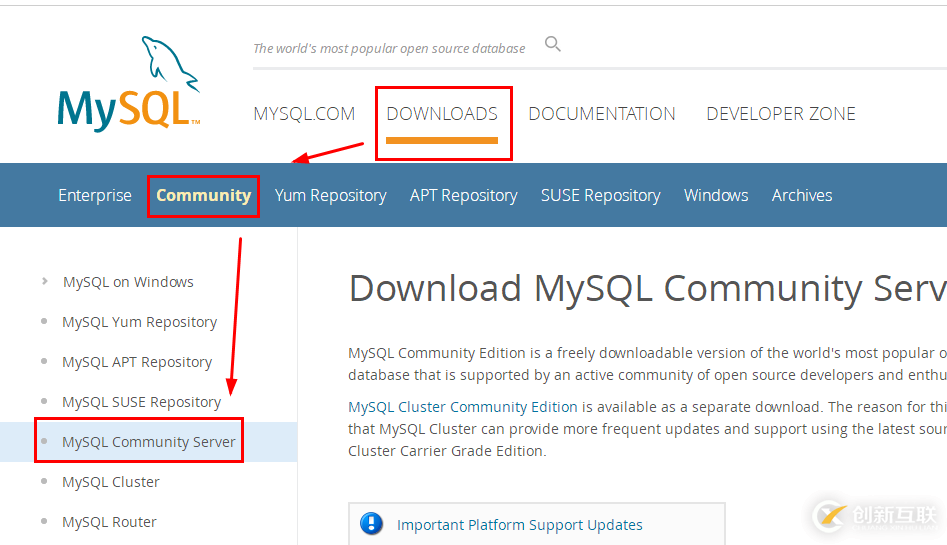The height and width of the screenshot is (545, 947).
Task: Select SUSE Repository in the blue bar
Action: (x=600, y=195)
